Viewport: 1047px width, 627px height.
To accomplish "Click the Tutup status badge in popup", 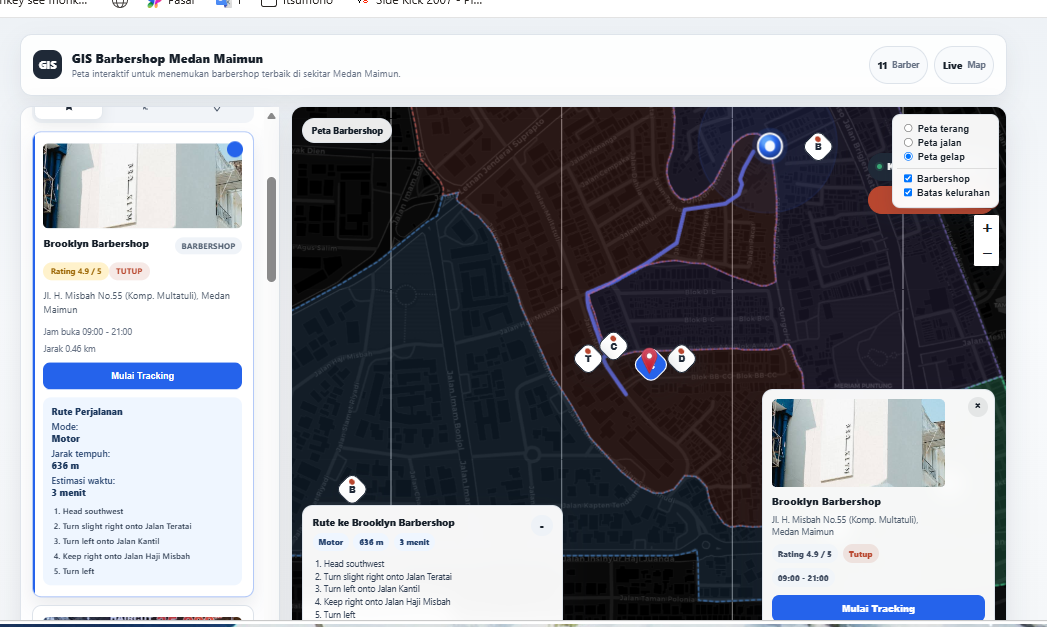I will click(861, 554).
